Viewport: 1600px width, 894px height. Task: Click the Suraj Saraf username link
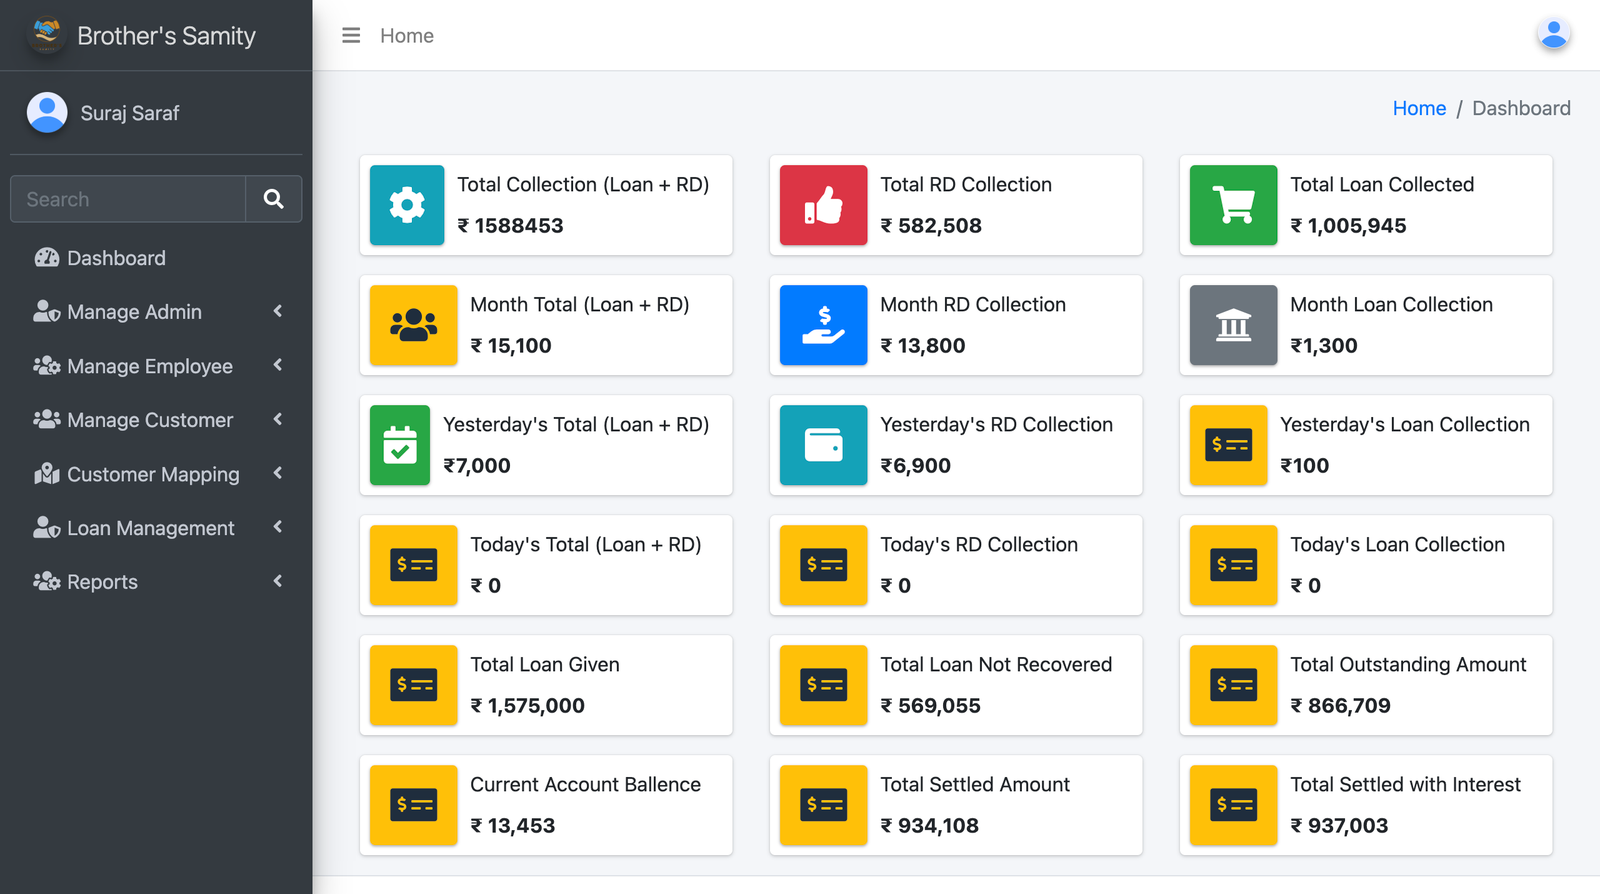coord(130,113)
